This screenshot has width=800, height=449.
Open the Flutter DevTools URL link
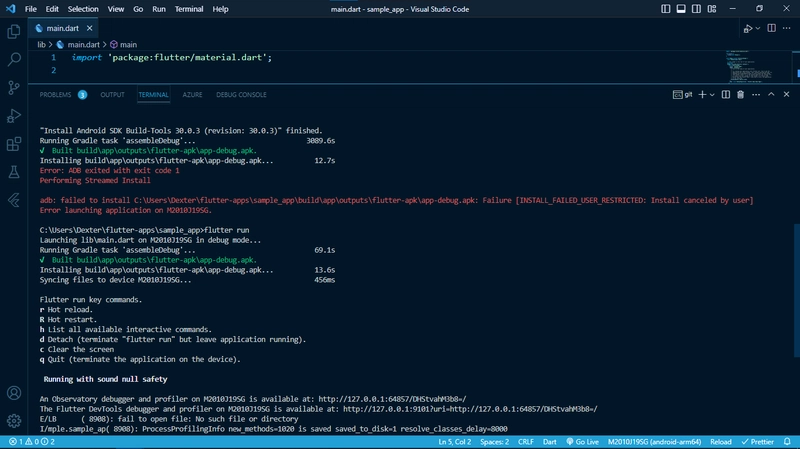click(x=470, y=409)
